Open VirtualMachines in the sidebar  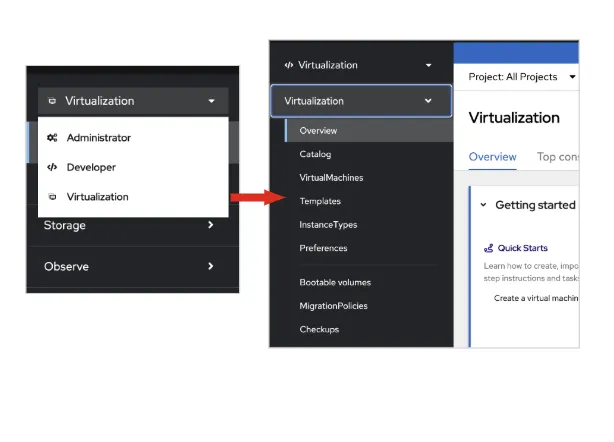(x=331, y=178)
